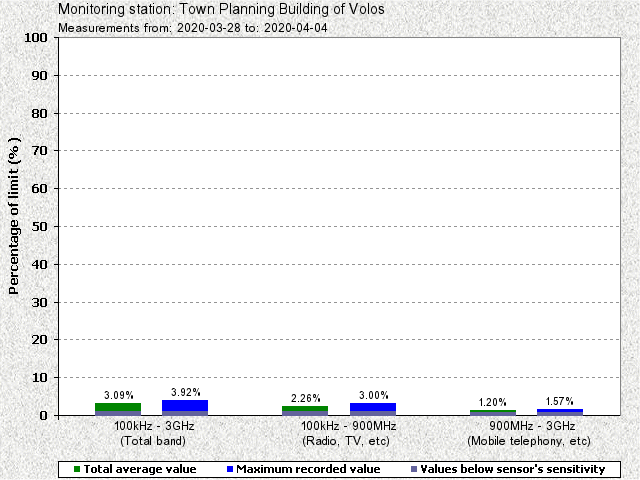The height and width of the screenshot is (480, 640).
Task: Click the '90' y-axis tick label
Action: (40, 76)
